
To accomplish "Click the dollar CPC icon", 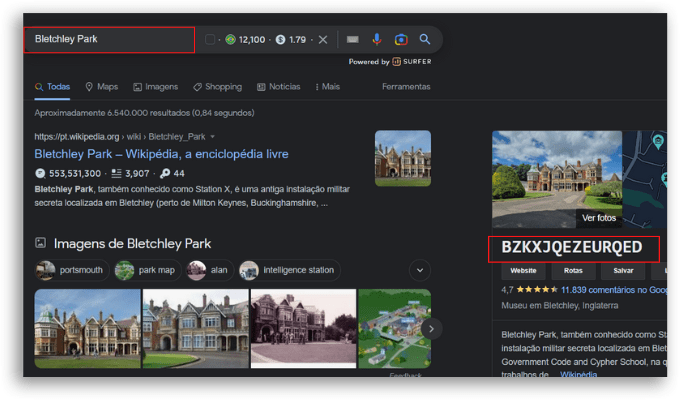I will point(280,40).
